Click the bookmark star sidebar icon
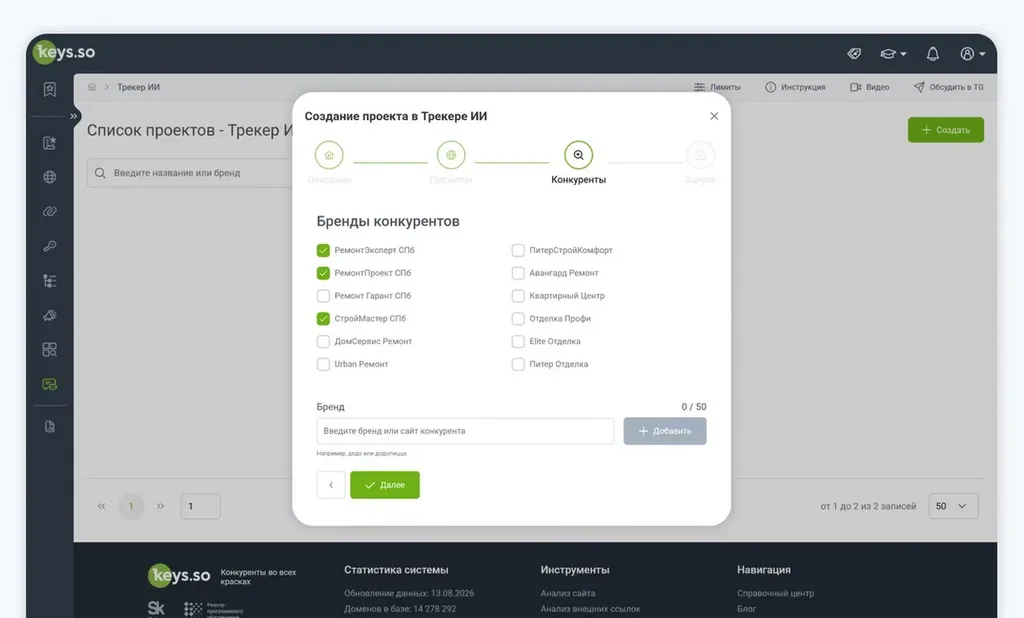The width and height of the screenshot is (1024, 618). tap(50, 89)
